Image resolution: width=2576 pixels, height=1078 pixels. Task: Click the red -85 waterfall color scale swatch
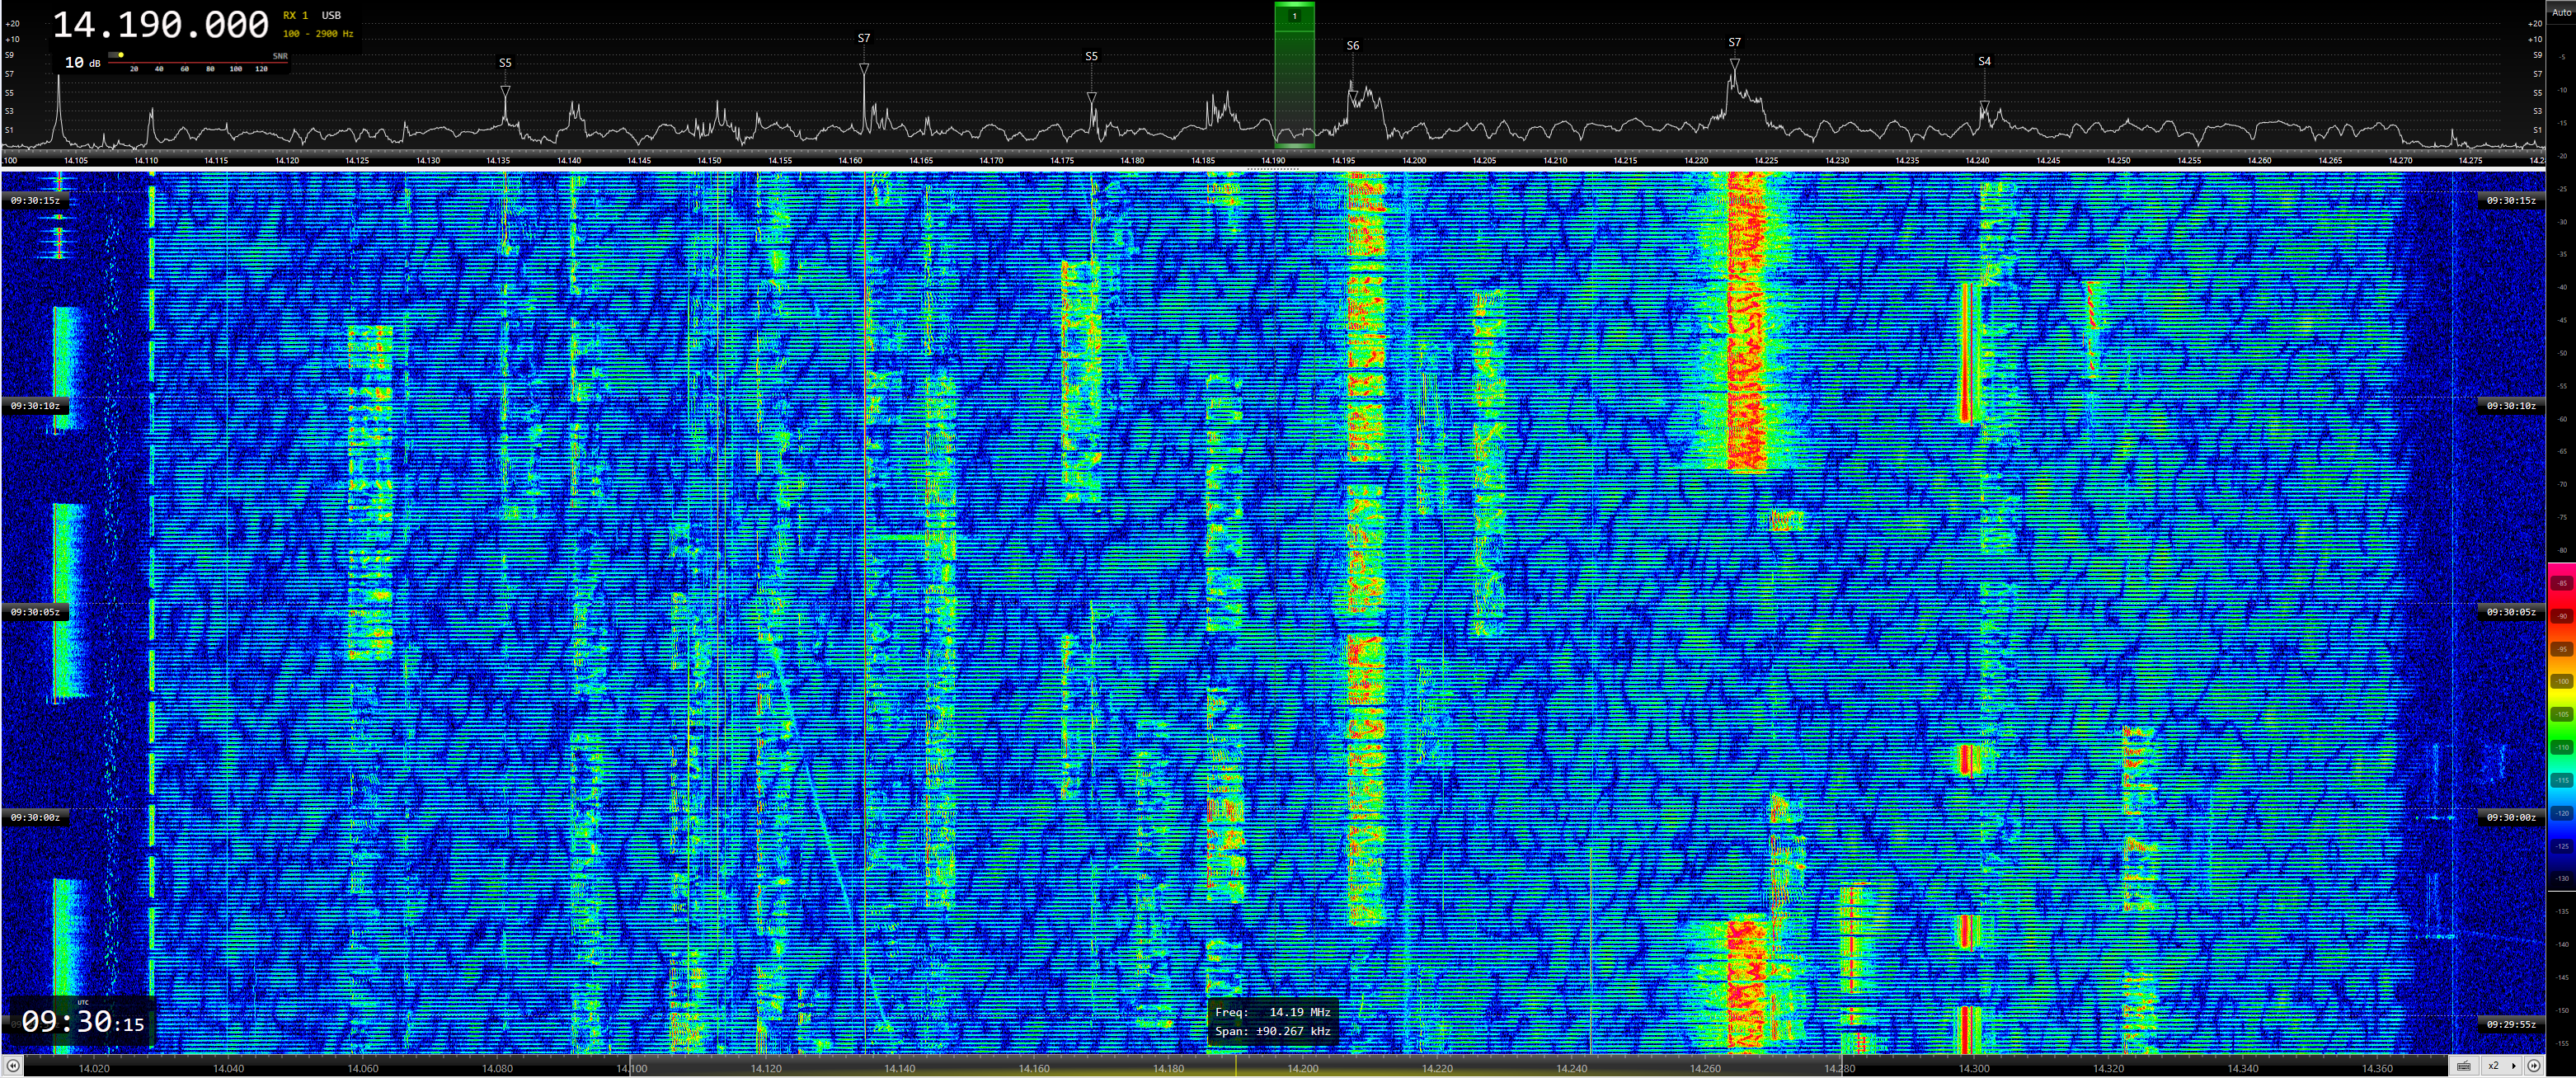click(x=2561, y=583)
